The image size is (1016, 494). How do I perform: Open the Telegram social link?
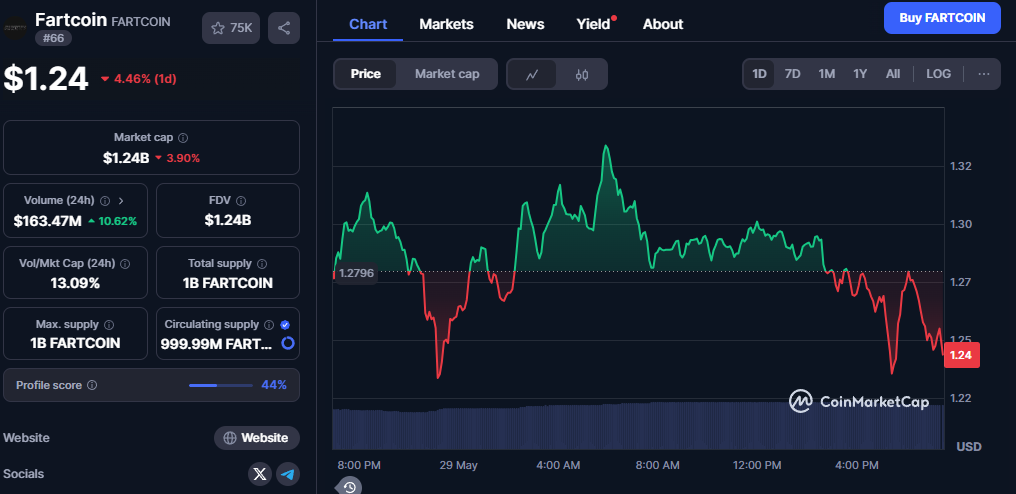[x=288, y=474]
